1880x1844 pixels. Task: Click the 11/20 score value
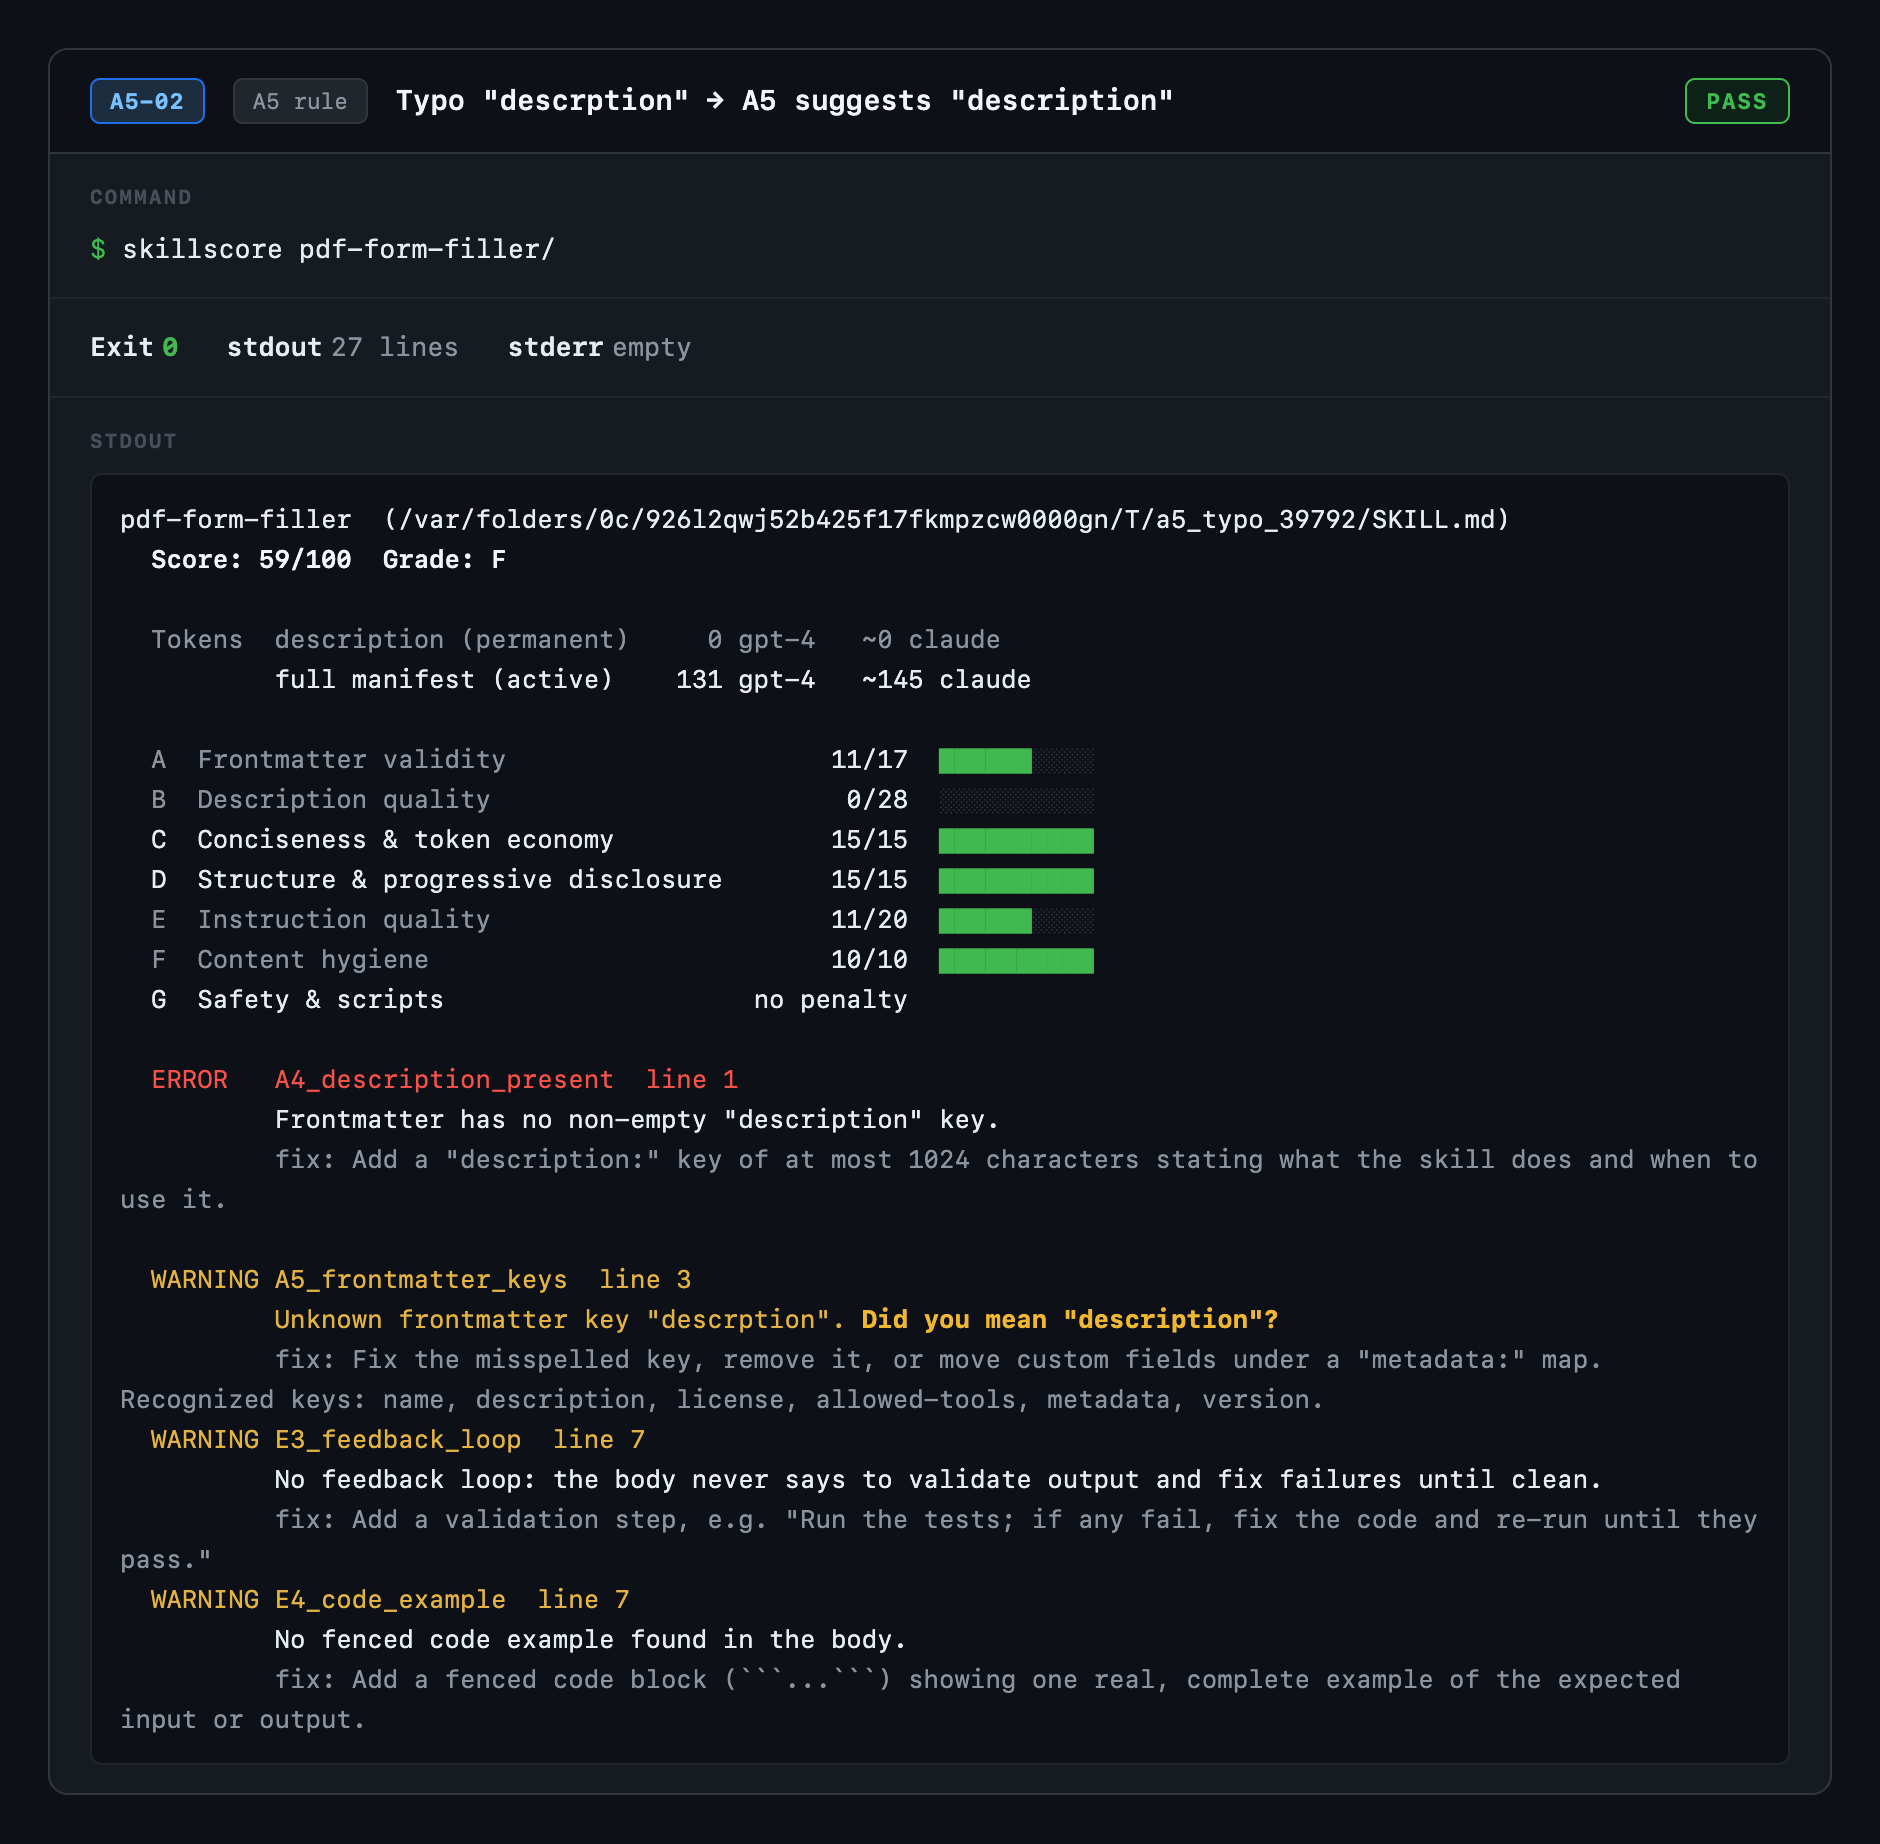pos(869,919)
